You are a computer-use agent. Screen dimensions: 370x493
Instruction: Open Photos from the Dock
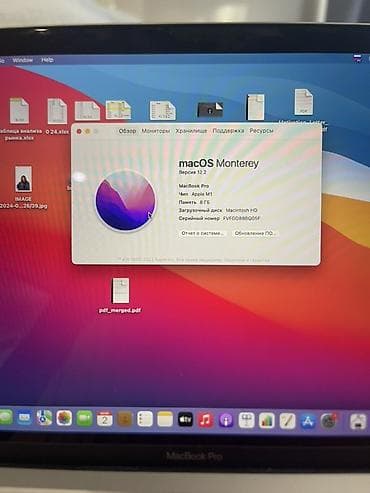click(x=64, y=418)
